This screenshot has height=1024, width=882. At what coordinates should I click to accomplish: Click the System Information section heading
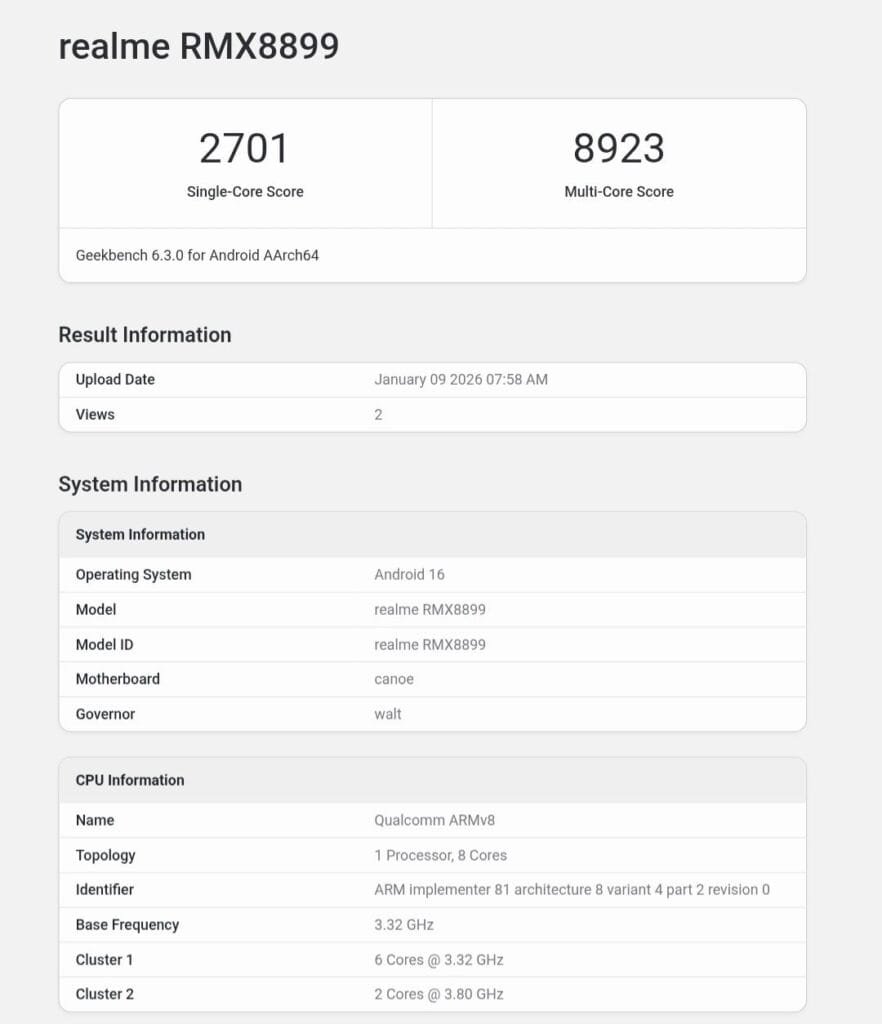pyautogui.click(x=152, y=484)
